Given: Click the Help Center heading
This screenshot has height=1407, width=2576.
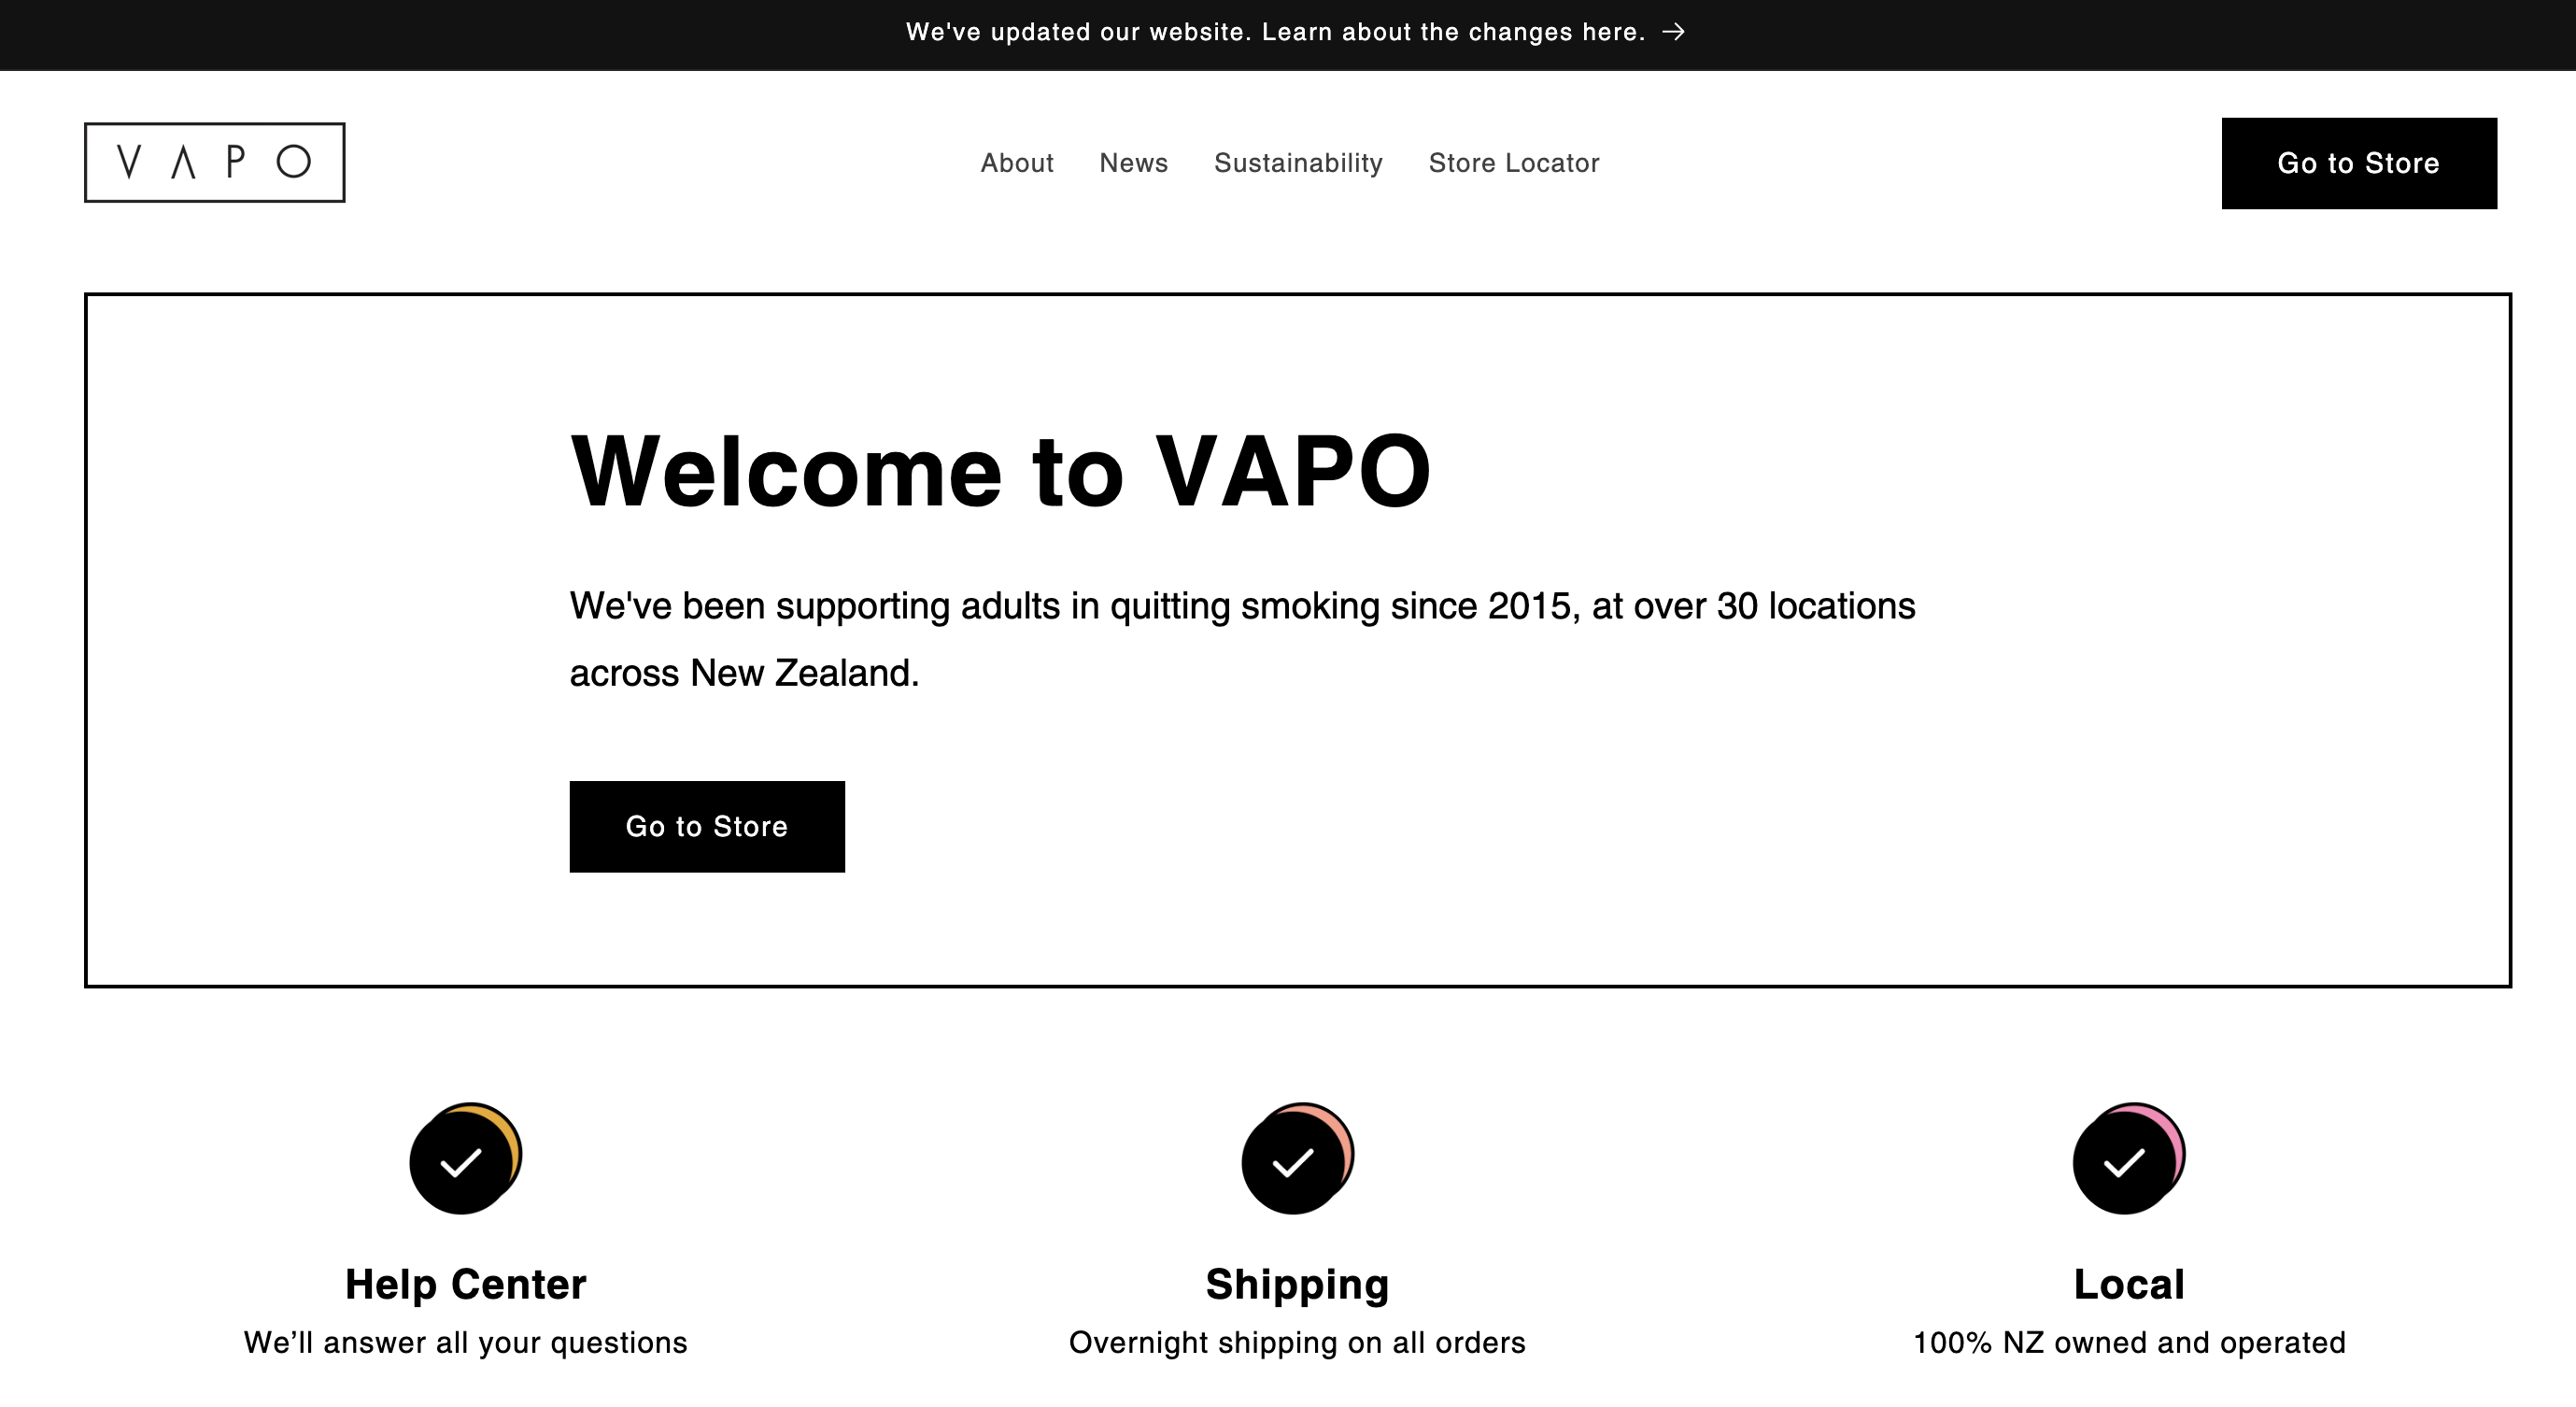Looking at the screenshot, I should pos(466,1284).
